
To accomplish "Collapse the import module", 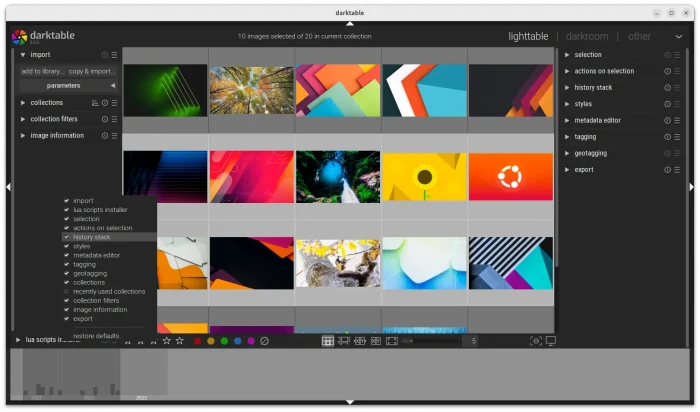I will 23,55.
